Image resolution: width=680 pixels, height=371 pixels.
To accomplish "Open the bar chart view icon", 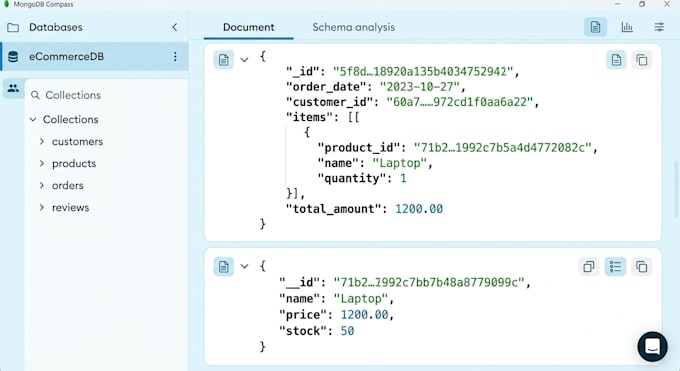I will [x=627, y=27].
